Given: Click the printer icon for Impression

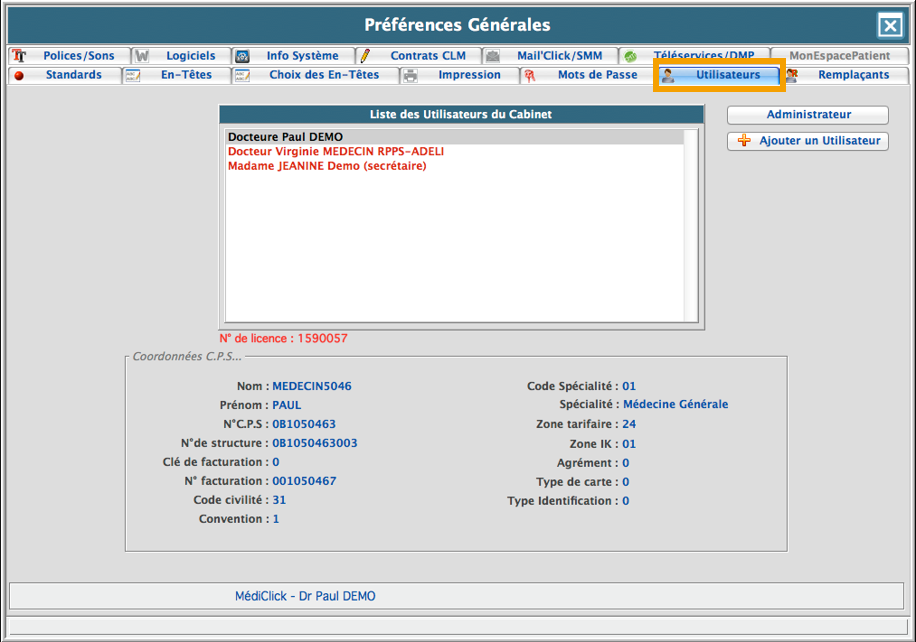Looking at the screenshot, I should [411, 75].
